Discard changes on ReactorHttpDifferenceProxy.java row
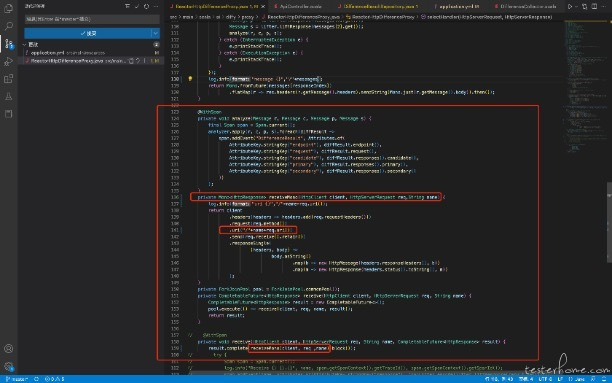612x383 pixels. tap(138, 61)
